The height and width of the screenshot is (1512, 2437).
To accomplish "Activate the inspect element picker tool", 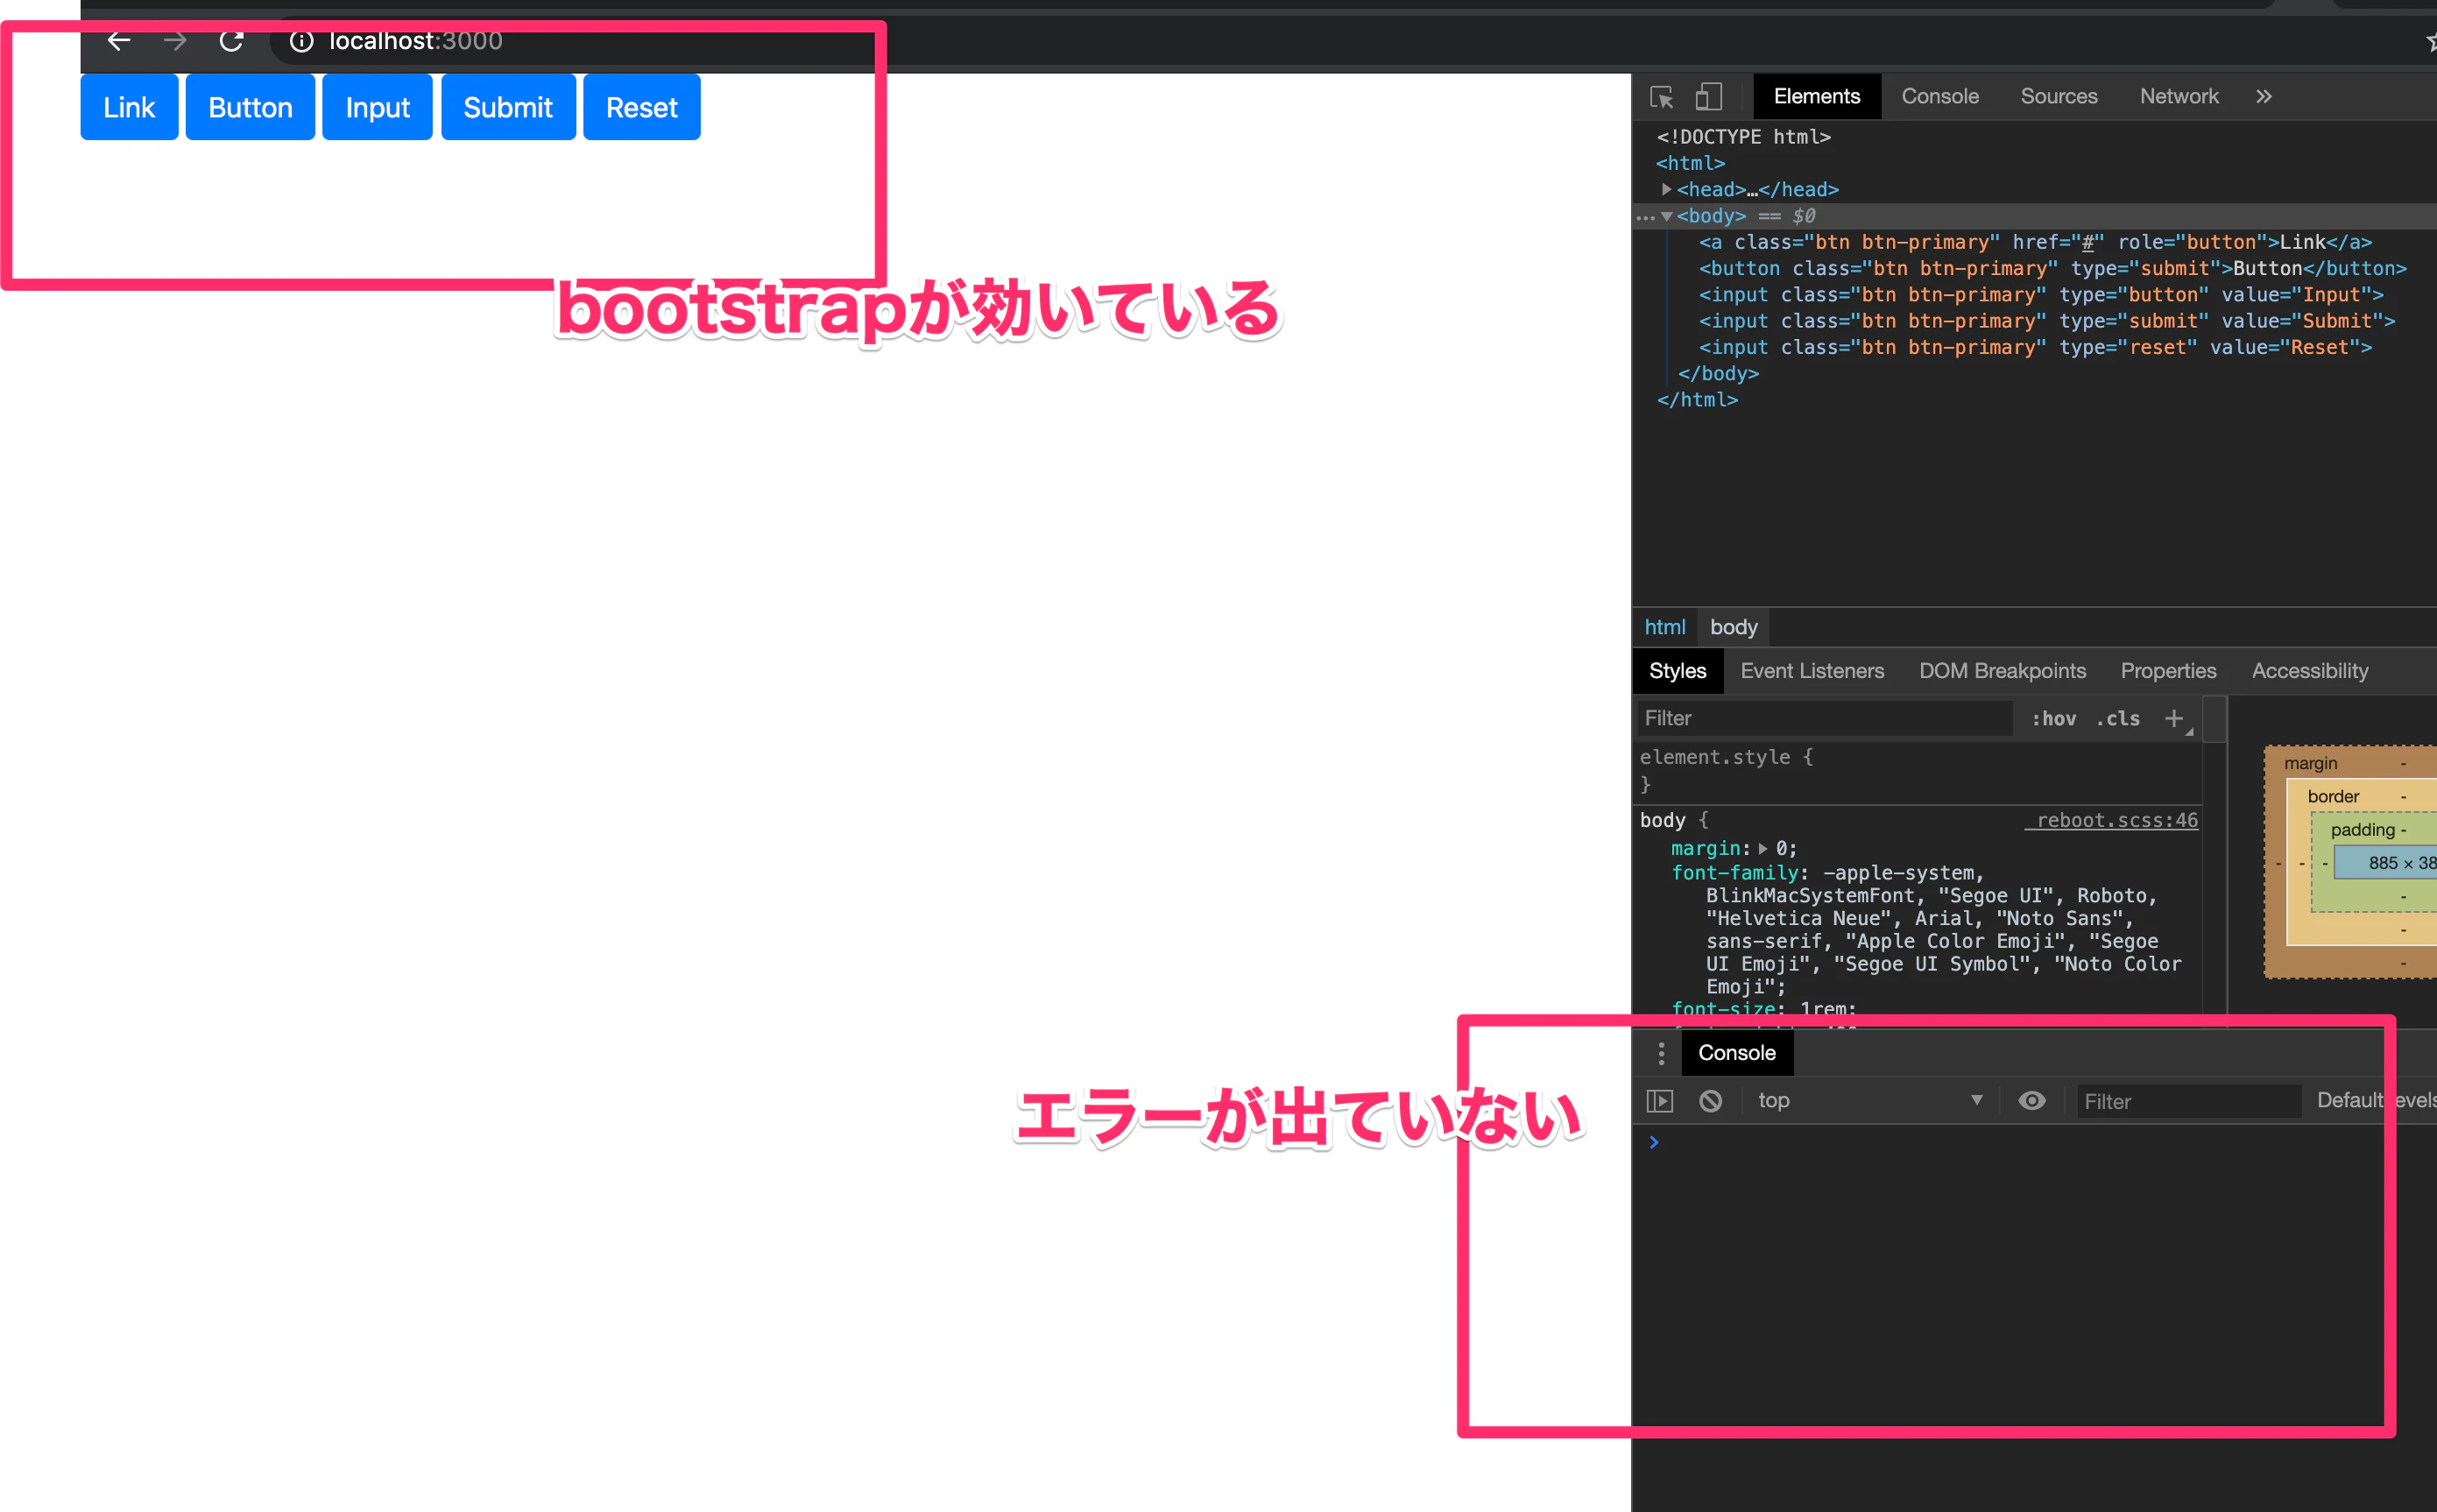I will point(1662,97).
